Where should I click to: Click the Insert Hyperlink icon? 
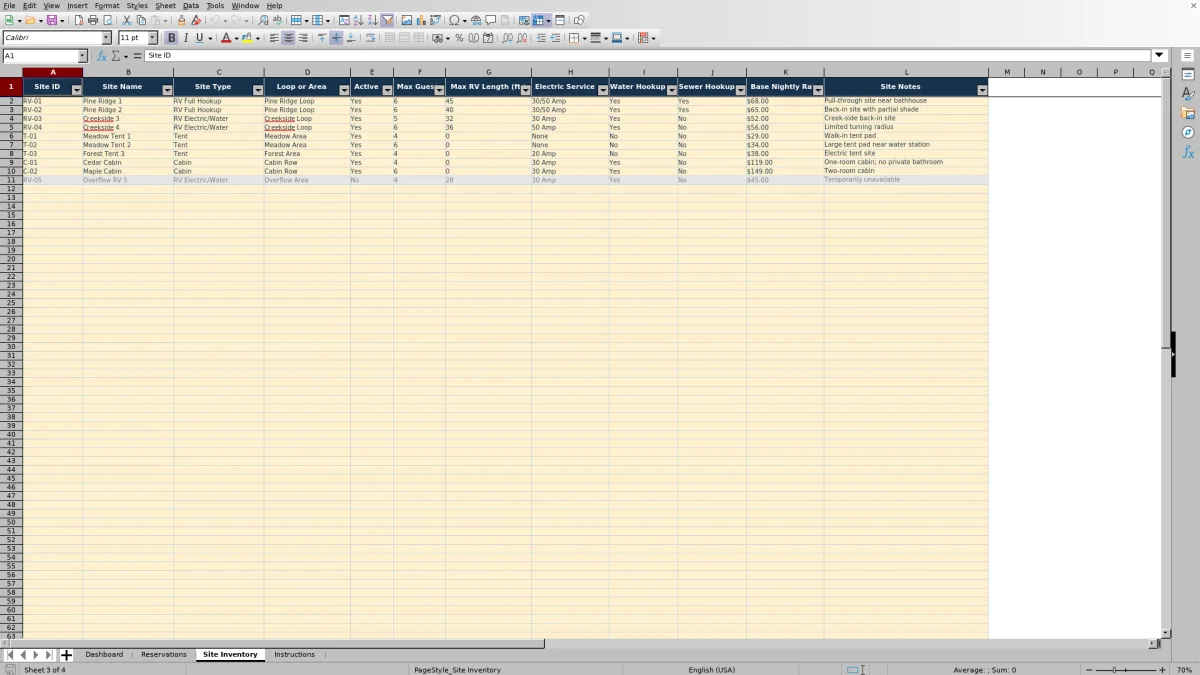pos(476,20)
